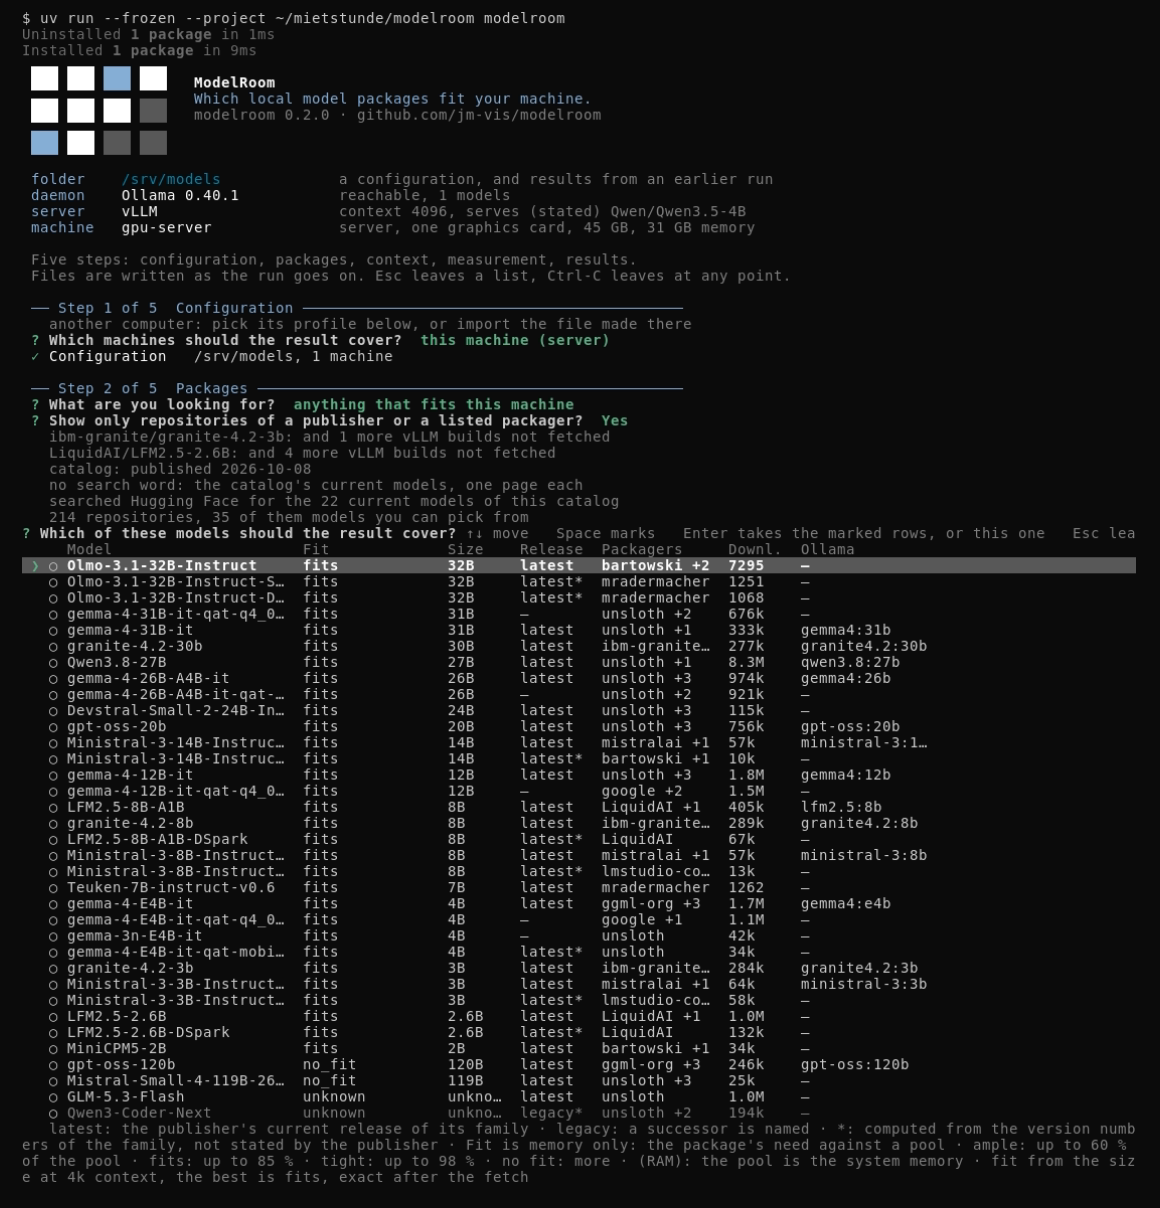Open github.com/jm-vis/modelroom link
This screenshot has height=1208, width=1160.
[479, 115]
